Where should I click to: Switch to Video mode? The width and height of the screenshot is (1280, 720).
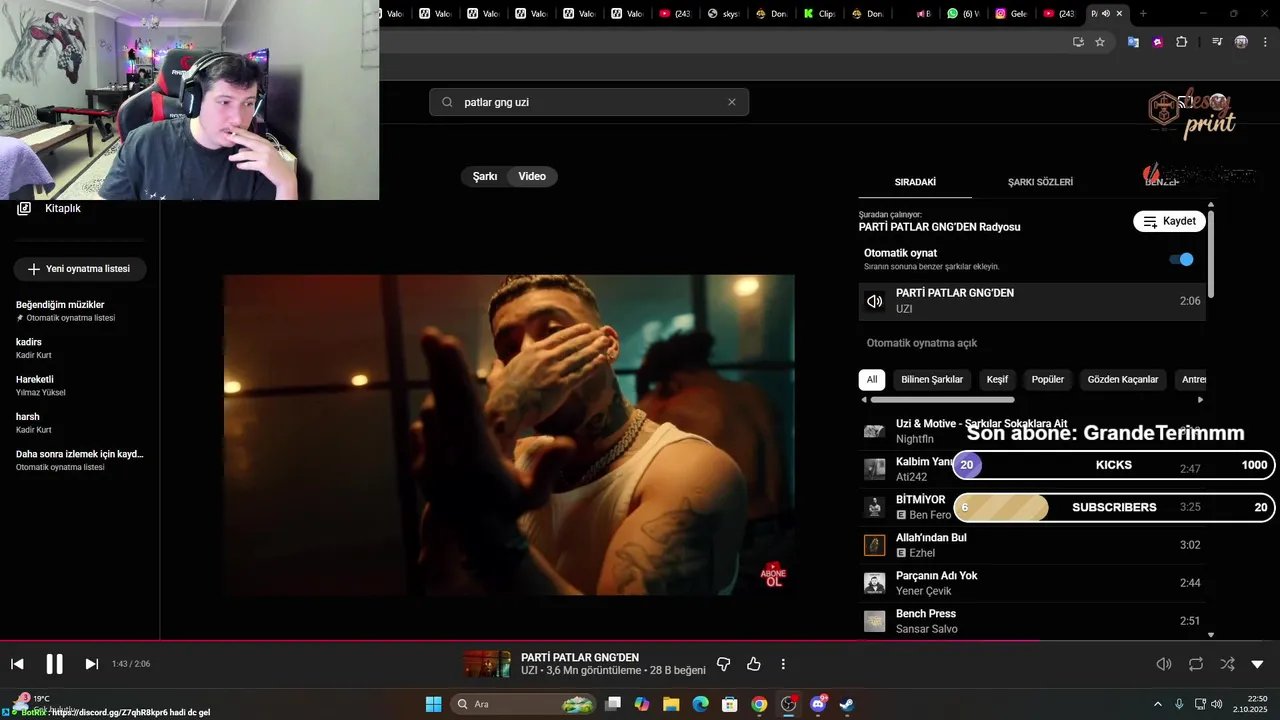click(532, 176)
